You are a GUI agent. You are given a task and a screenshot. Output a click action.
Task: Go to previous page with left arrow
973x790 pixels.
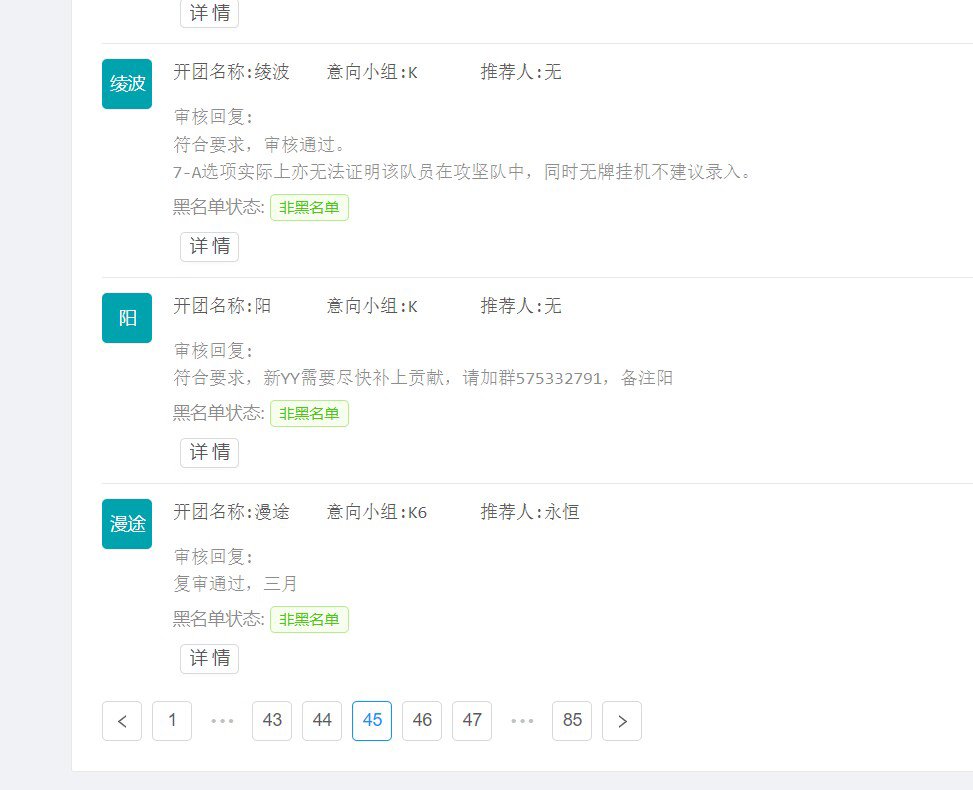122,721
